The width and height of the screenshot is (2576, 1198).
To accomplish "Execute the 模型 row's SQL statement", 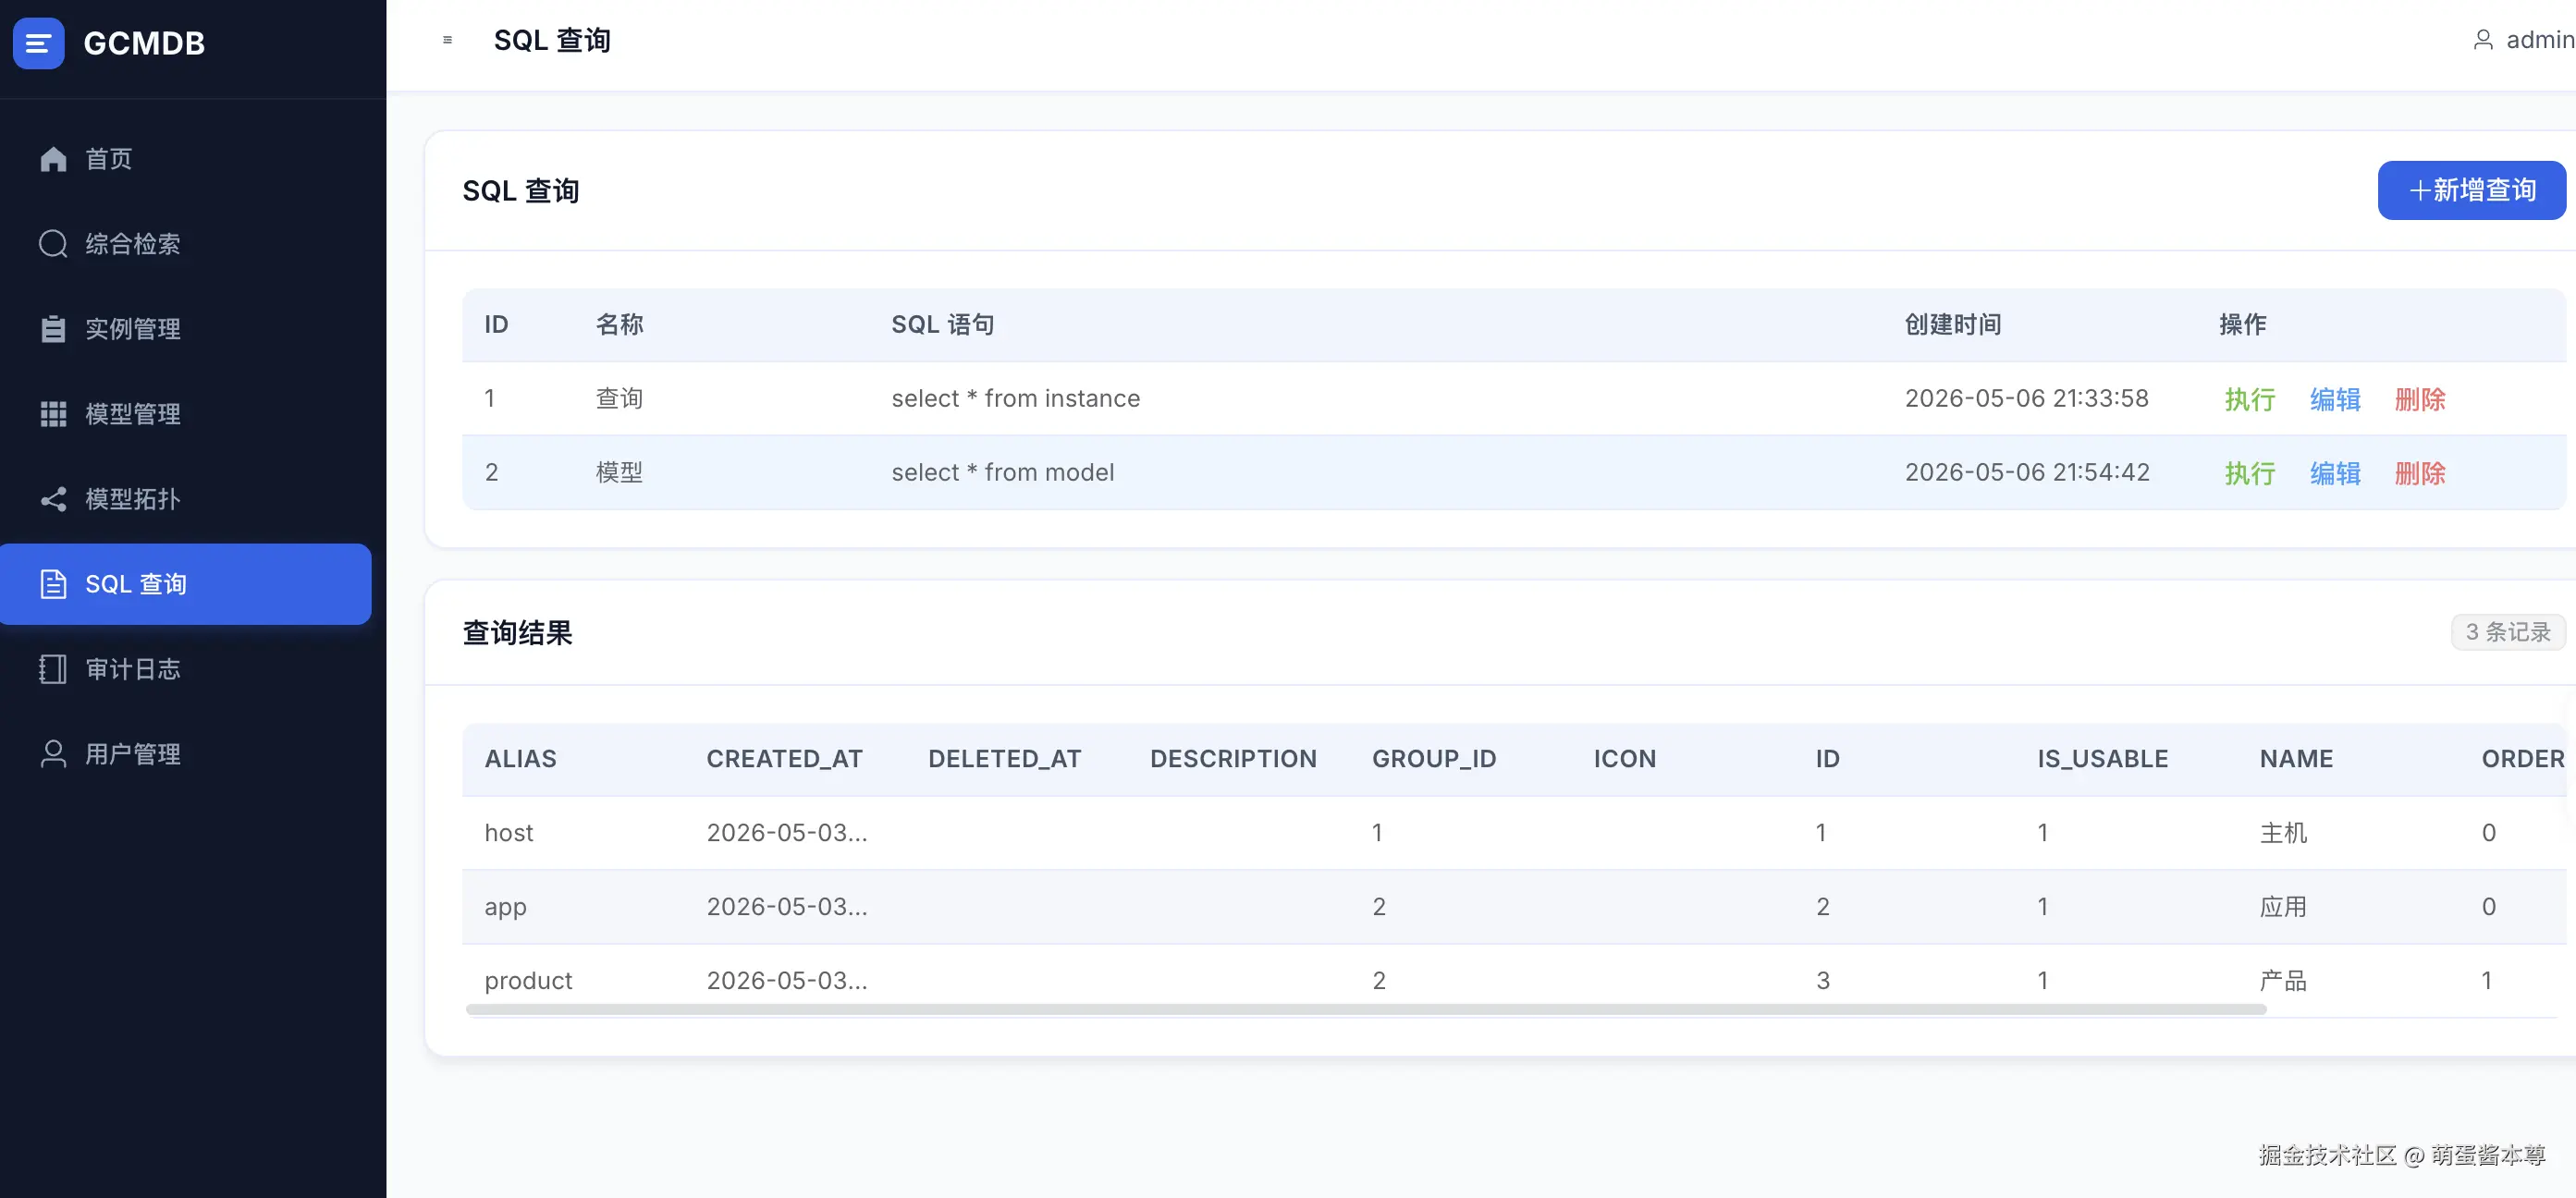I will click(x=2249, y=473).
